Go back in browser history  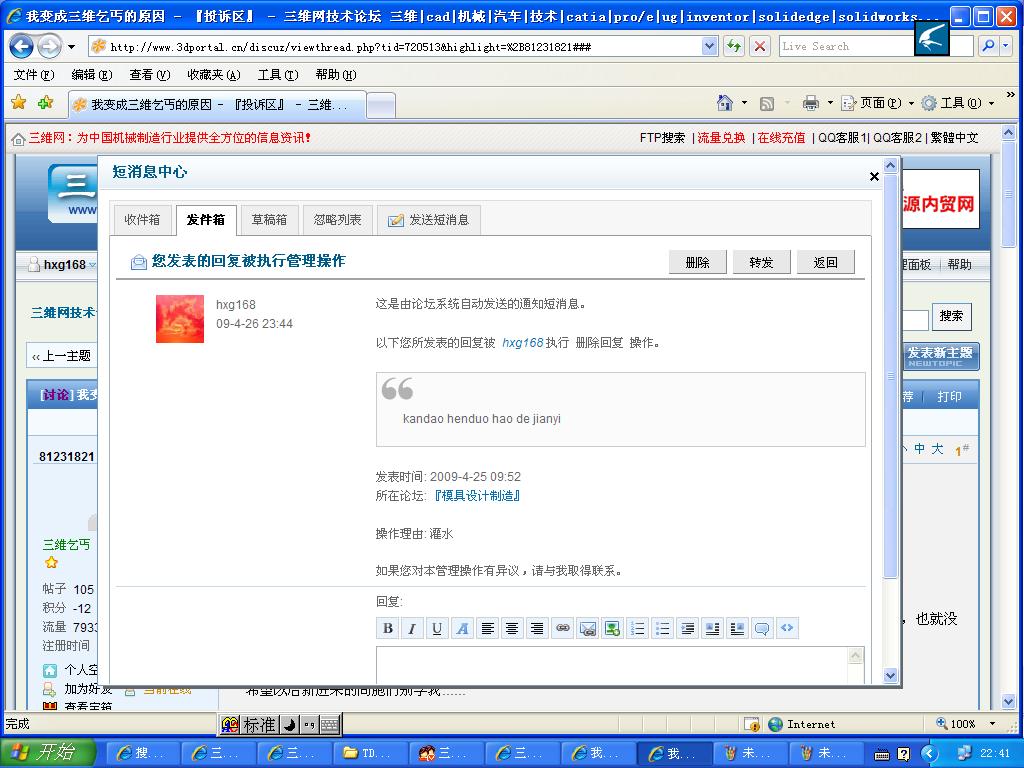coord(22,46)
